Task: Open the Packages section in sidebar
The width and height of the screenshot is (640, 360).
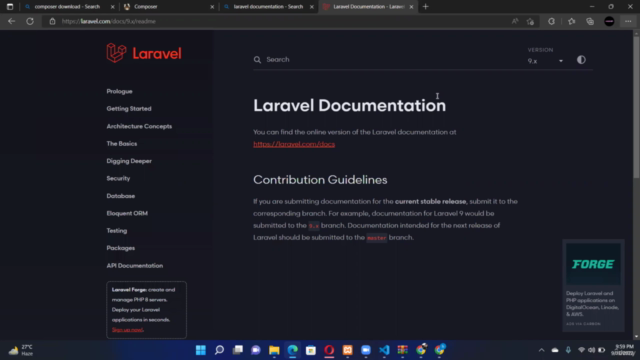Action: pyautogui.click(x=121, y=248)
